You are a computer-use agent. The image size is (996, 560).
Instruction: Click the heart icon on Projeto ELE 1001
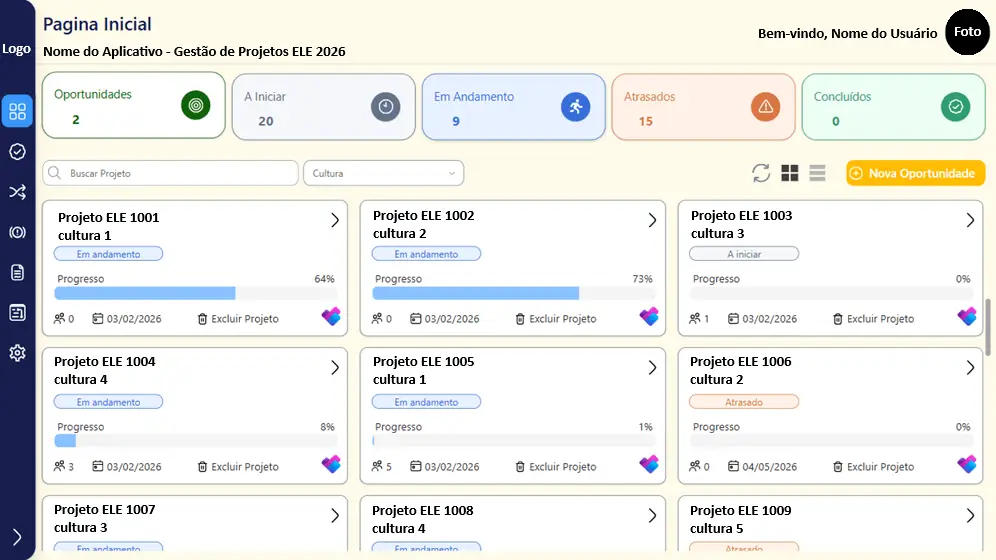[331, 316]
